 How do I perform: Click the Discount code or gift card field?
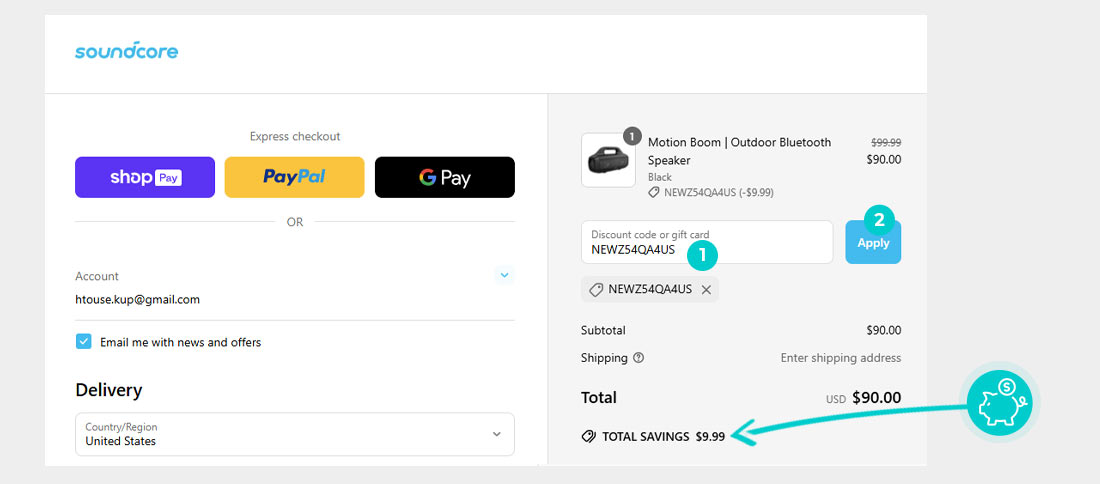[x=707, y=242]
